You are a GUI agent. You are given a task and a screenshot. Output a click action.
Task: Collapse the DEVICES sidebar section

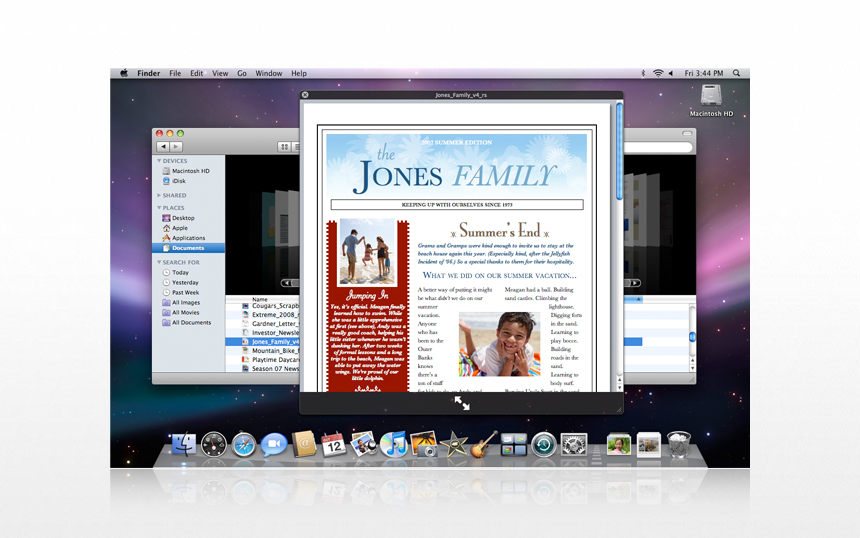[x=158, y=160]
